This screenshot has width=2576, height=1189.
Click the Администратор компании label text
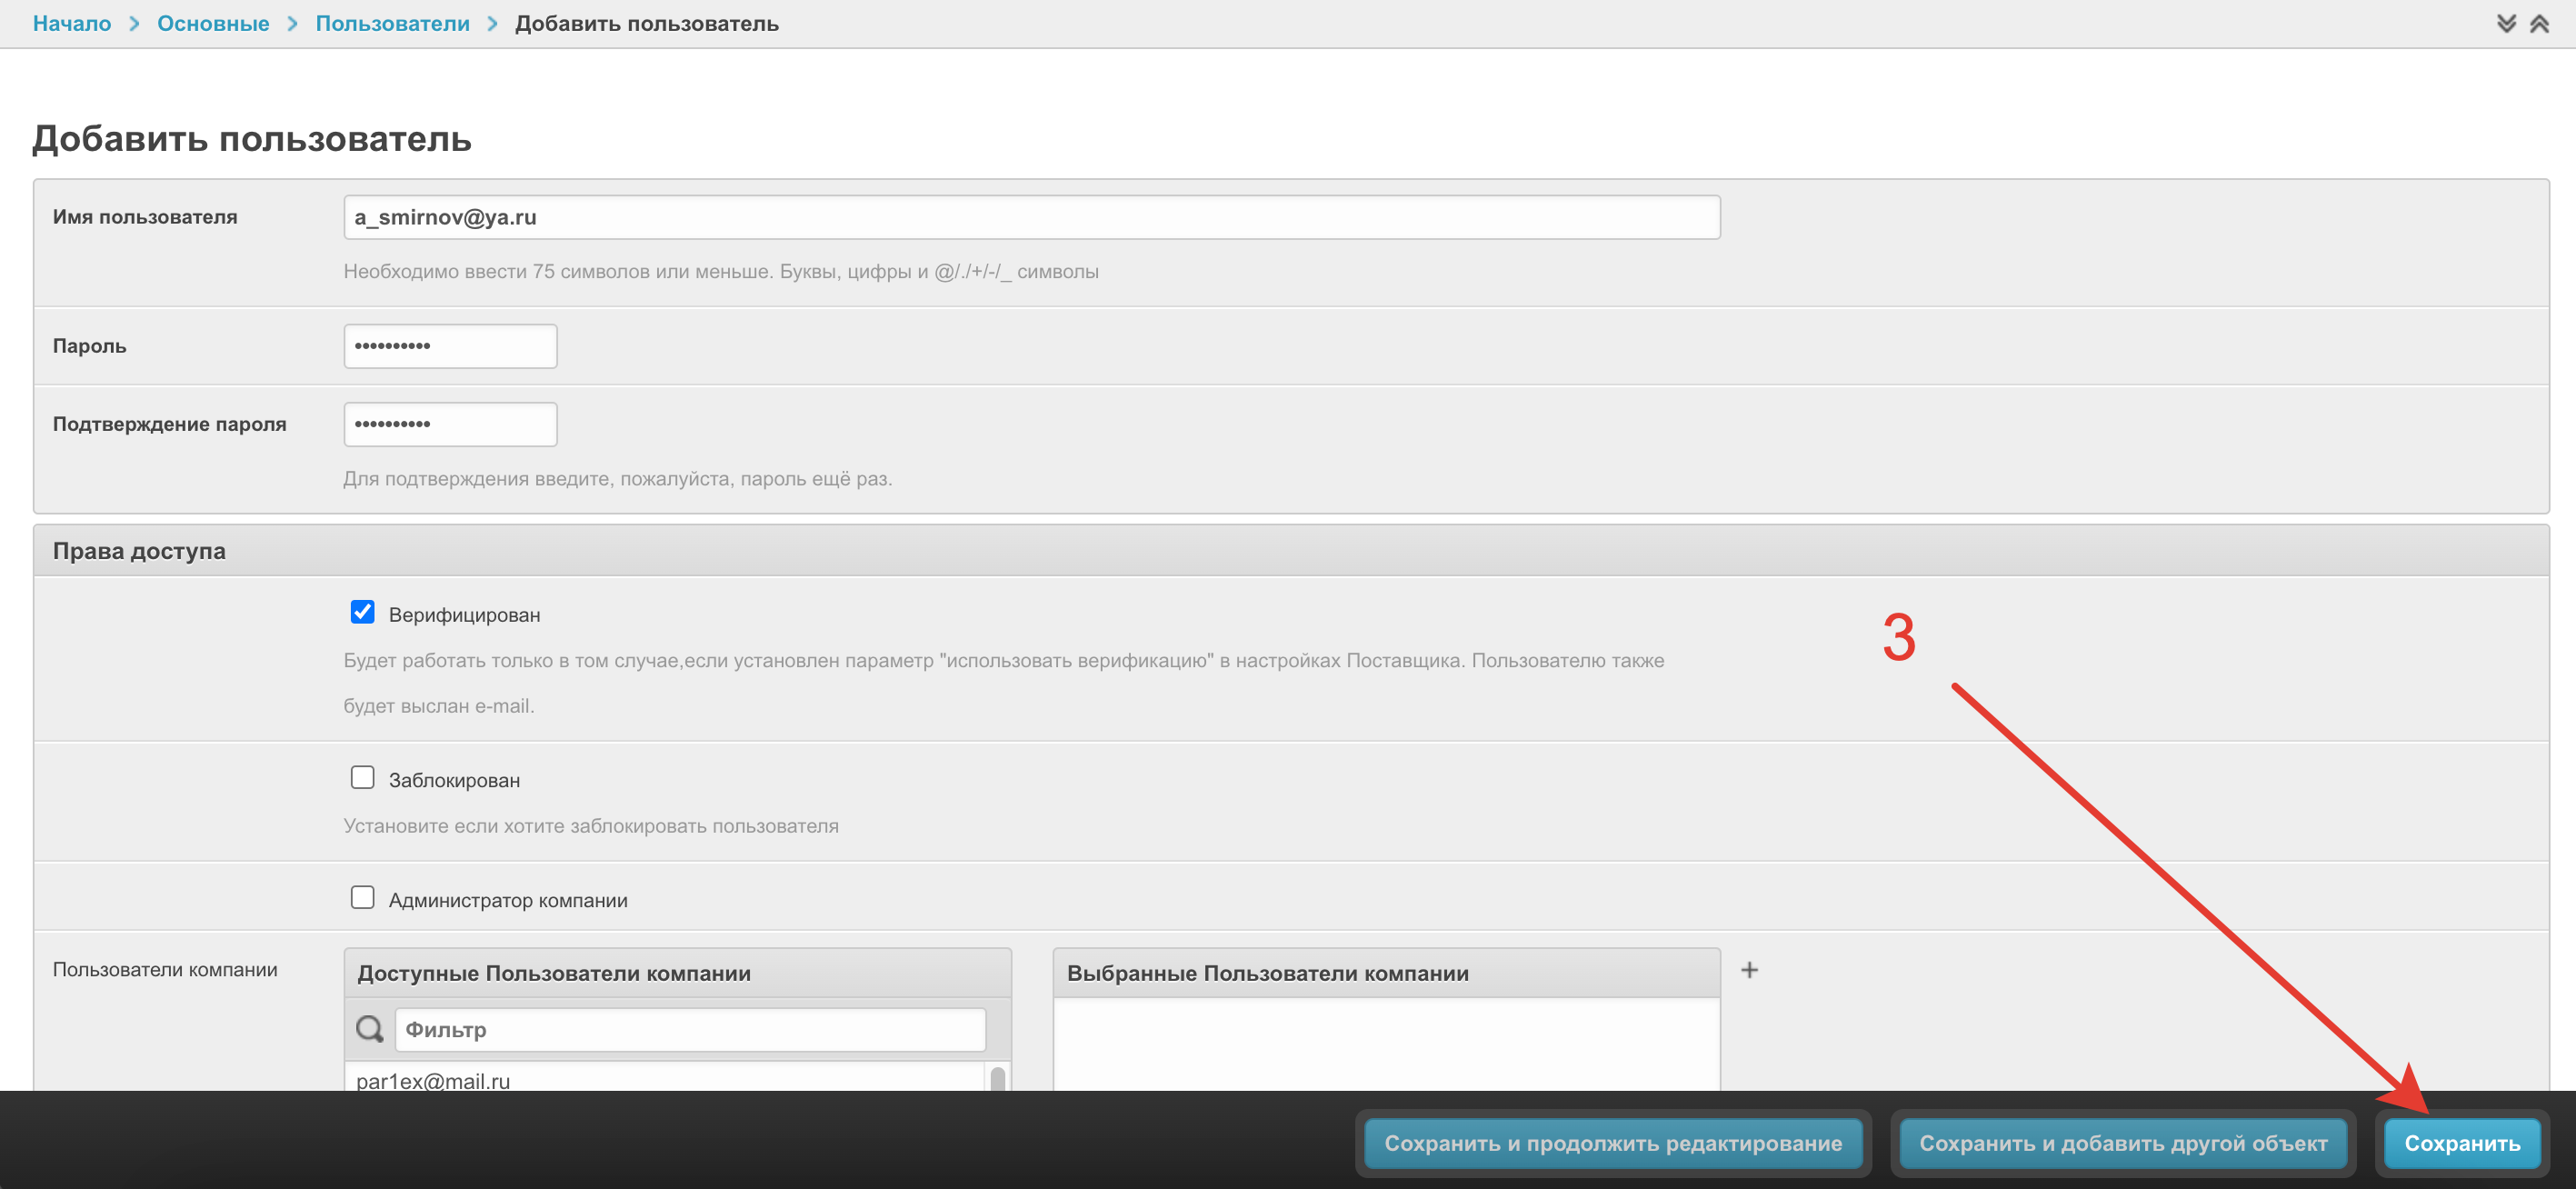pos(508,900)
